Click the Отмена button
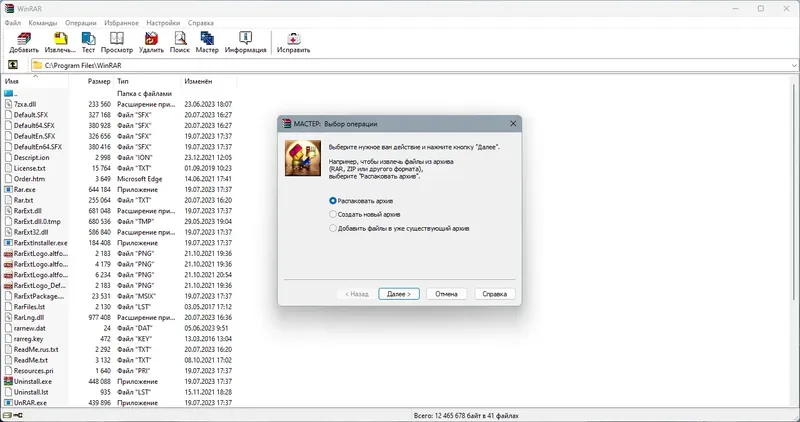The width and height of the screenshot is (800, 422). click(446, 294)
